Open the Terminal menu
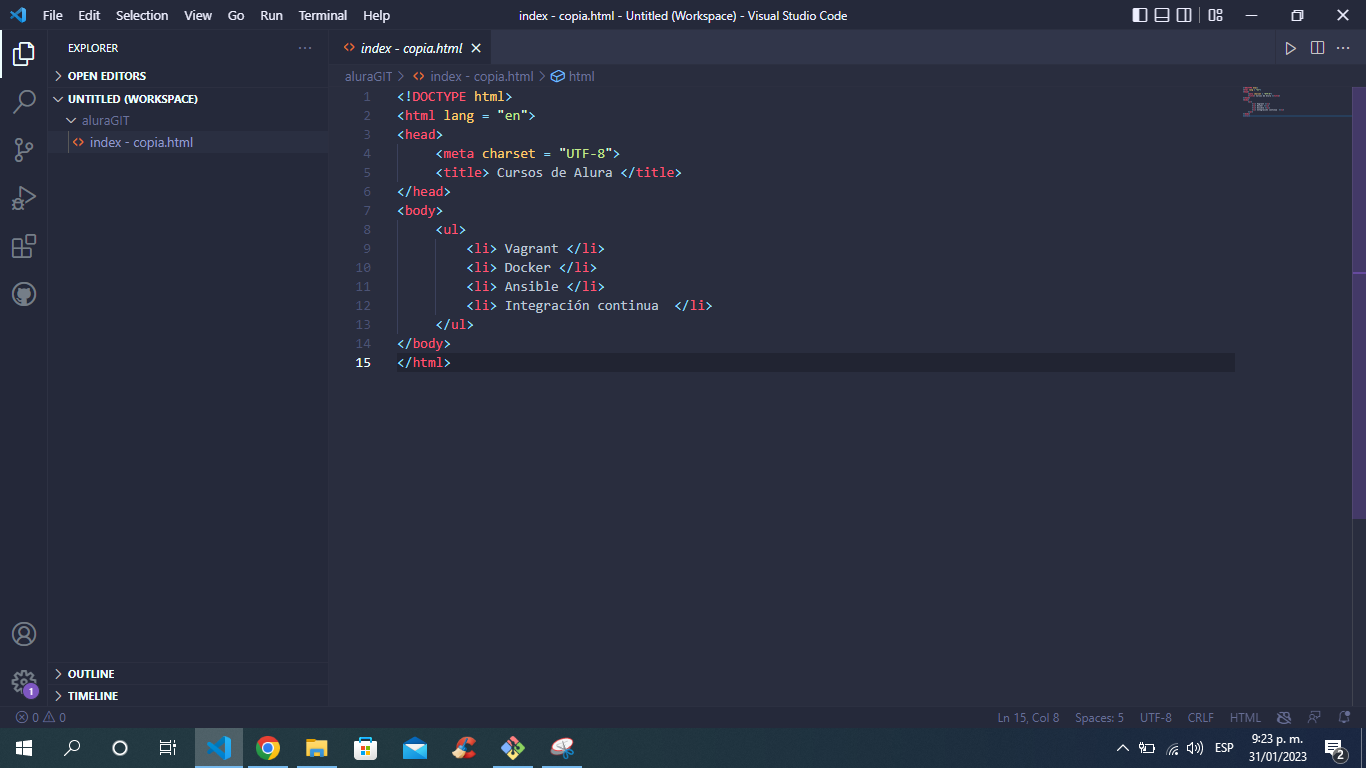Viewport: 1366px width, 768px height. coord(323,15)
